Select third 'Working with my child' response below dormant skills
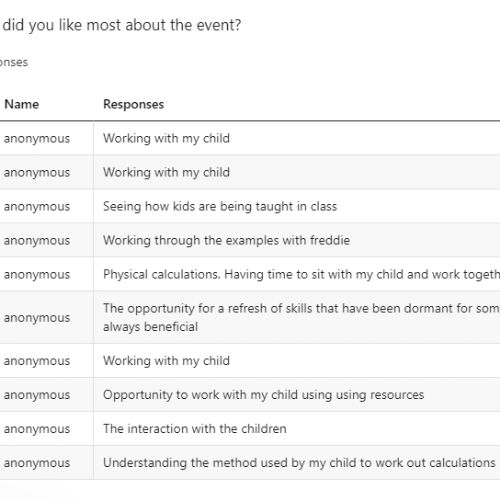 (x=166, y=361)
